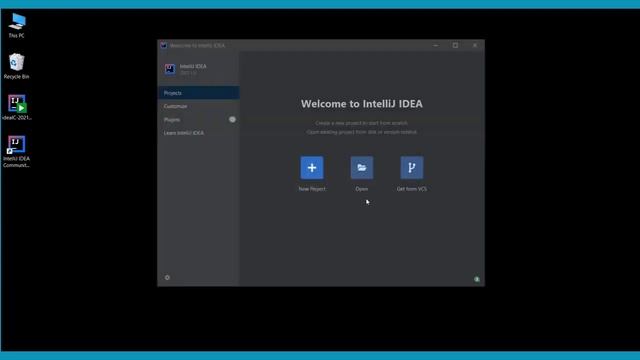
Task: Click the IntelliJ IDEA logo in sidebar header
Action: click(170, 69)
